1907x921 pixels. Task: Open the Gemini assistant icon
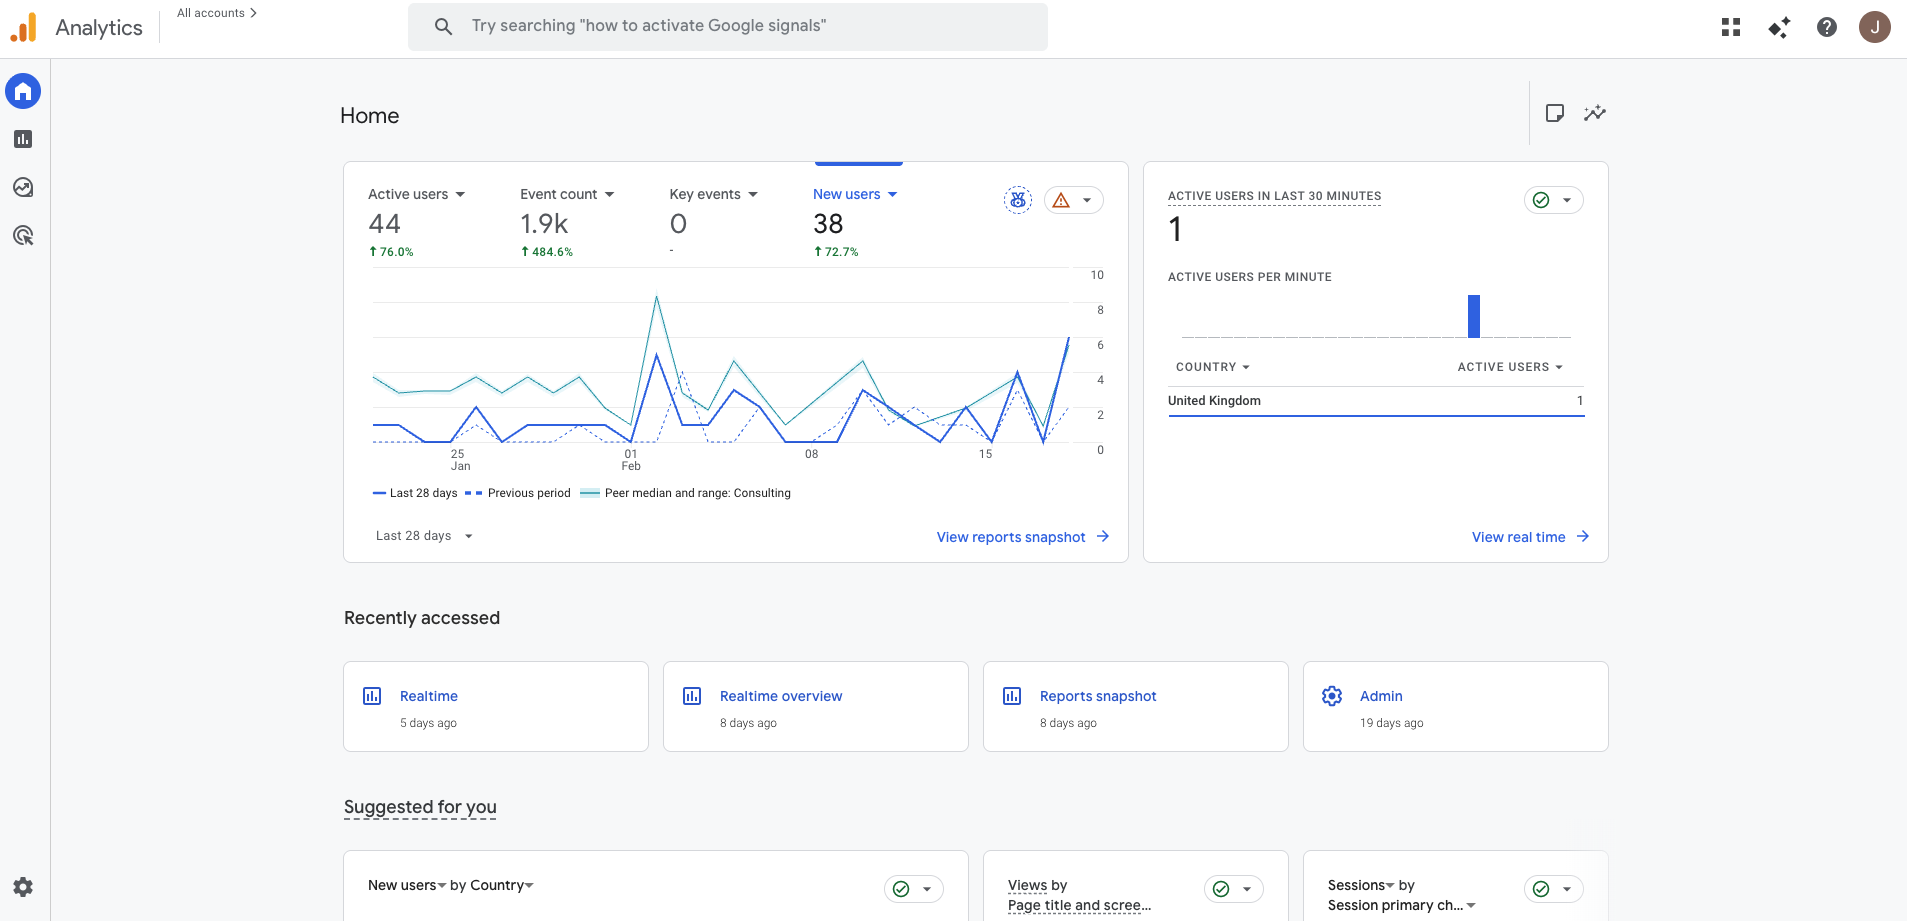point(1779,27)
